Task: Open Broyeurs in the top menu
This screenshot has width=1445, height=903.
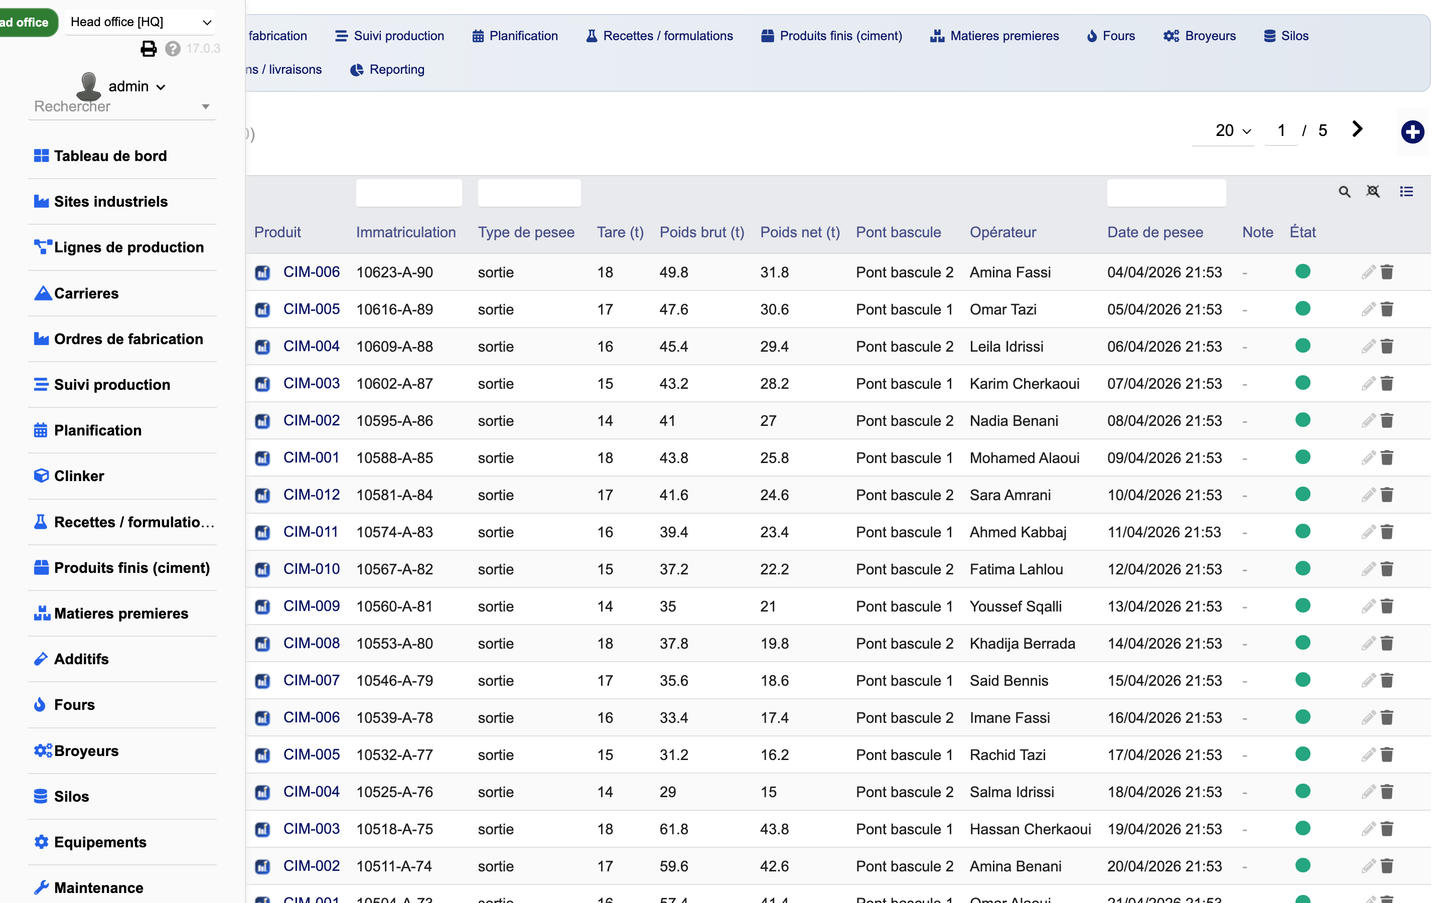Action: pyautogui.click(x=1199, y=36)
